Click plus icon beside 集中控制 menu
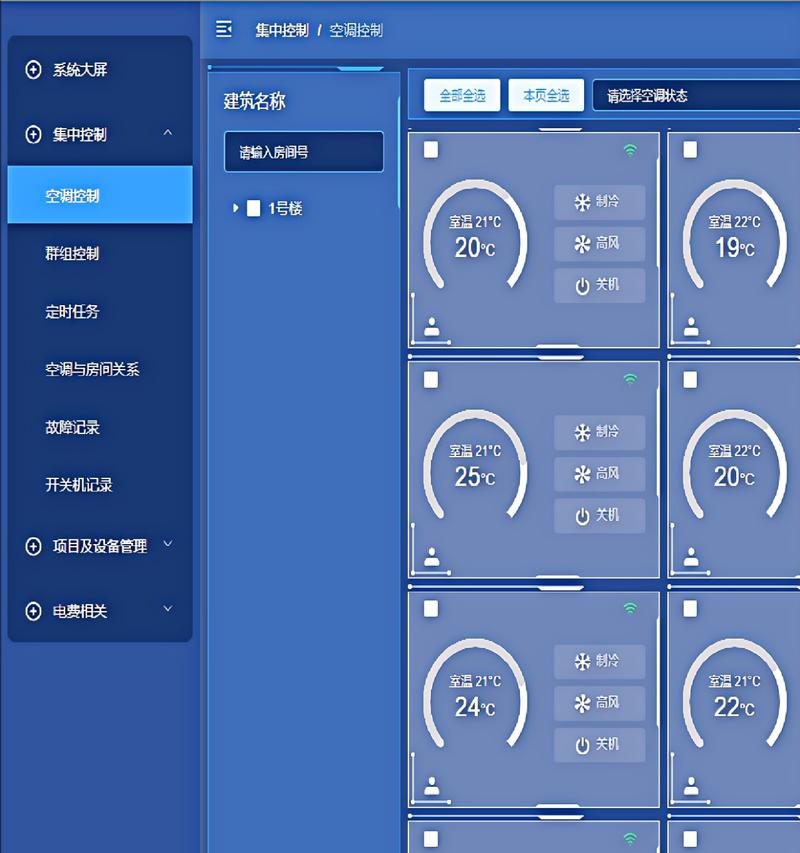The width and height of the screenshot is (800, 853). pos(33,134)
